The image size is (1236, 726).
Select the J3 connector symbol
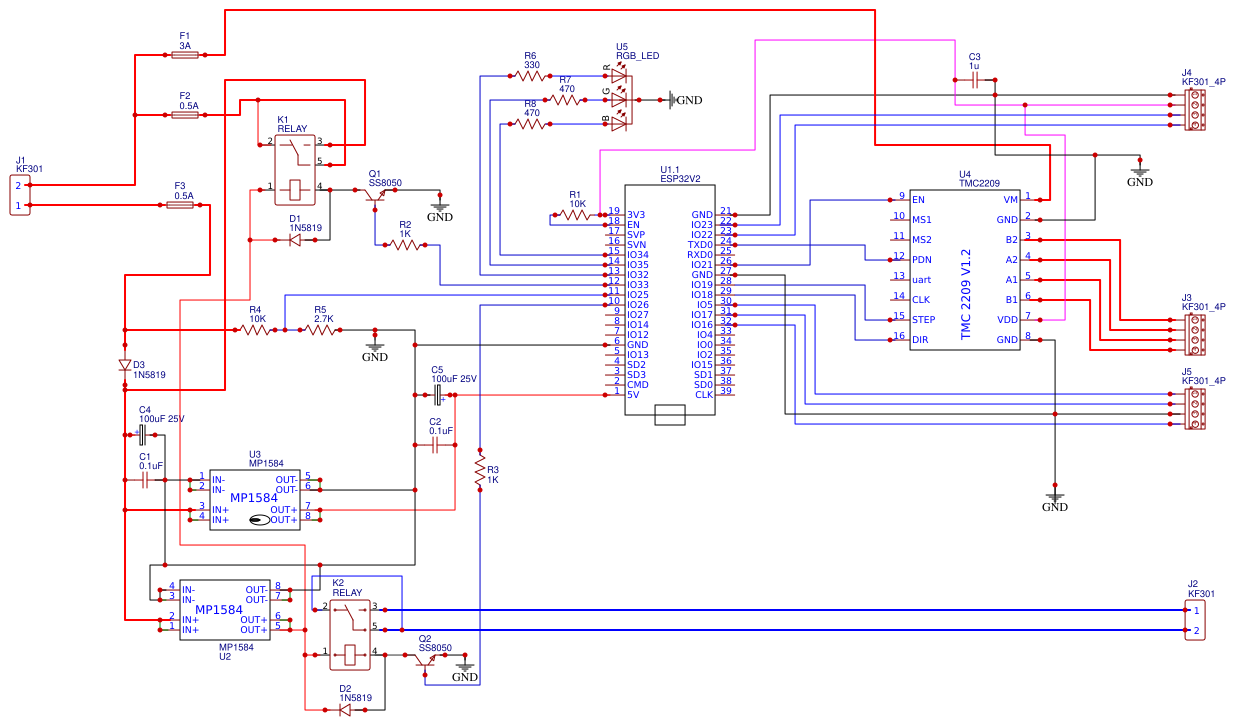click(1194, 335)
